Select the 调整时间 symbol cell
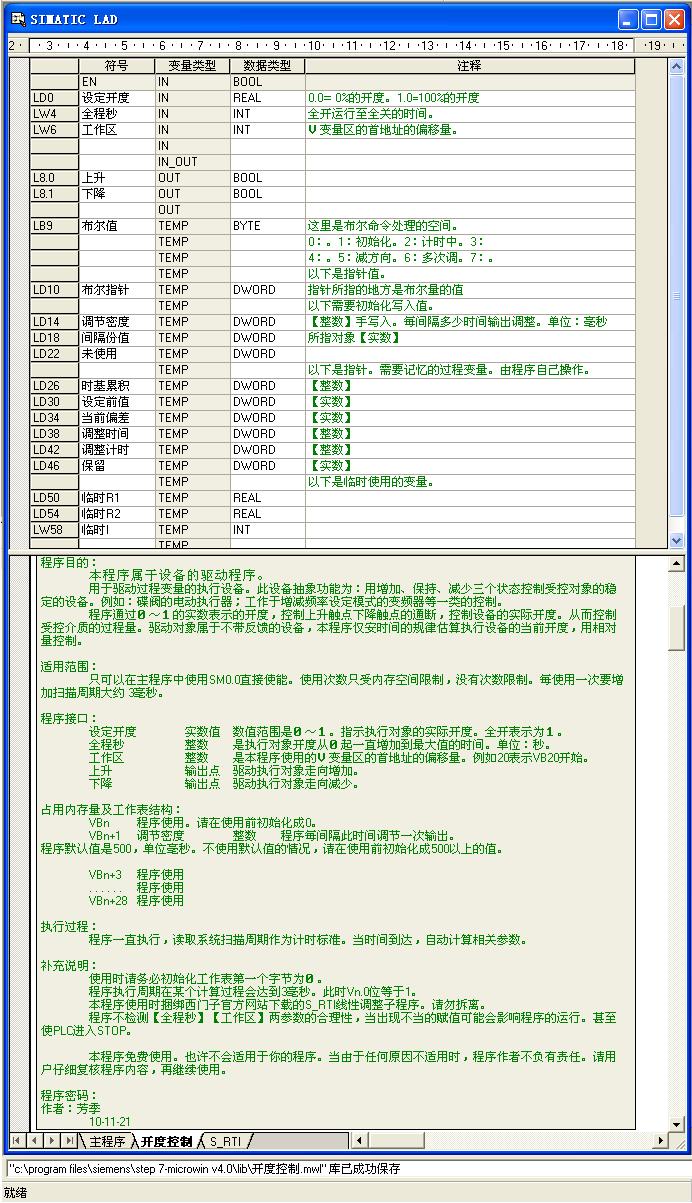 tap(116, 434)
